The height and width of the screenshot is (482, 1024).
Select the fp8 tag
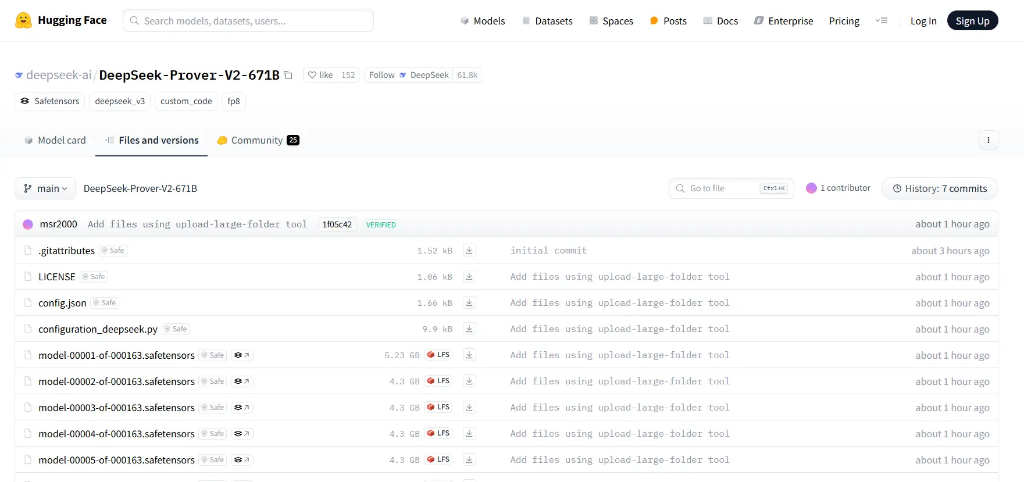tap(234, 101)
